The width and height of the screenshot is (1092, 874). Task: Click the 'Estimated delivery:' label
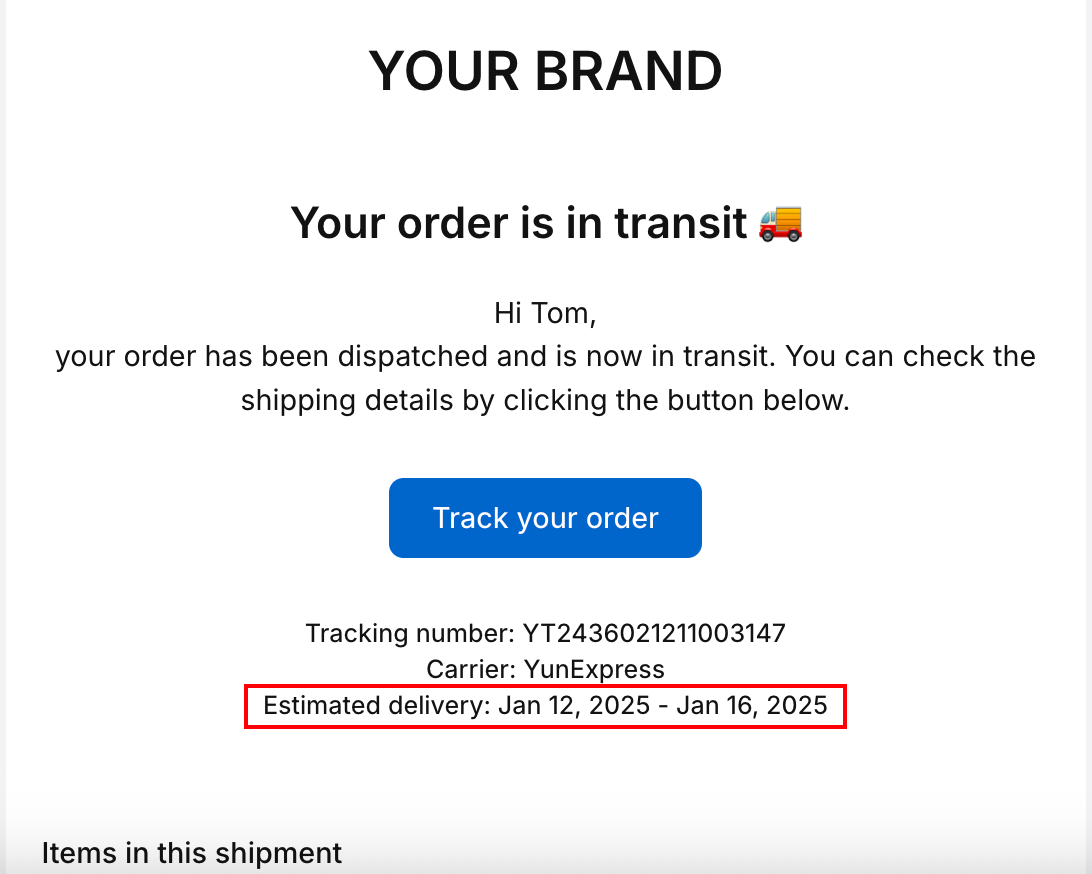(377, 705)
